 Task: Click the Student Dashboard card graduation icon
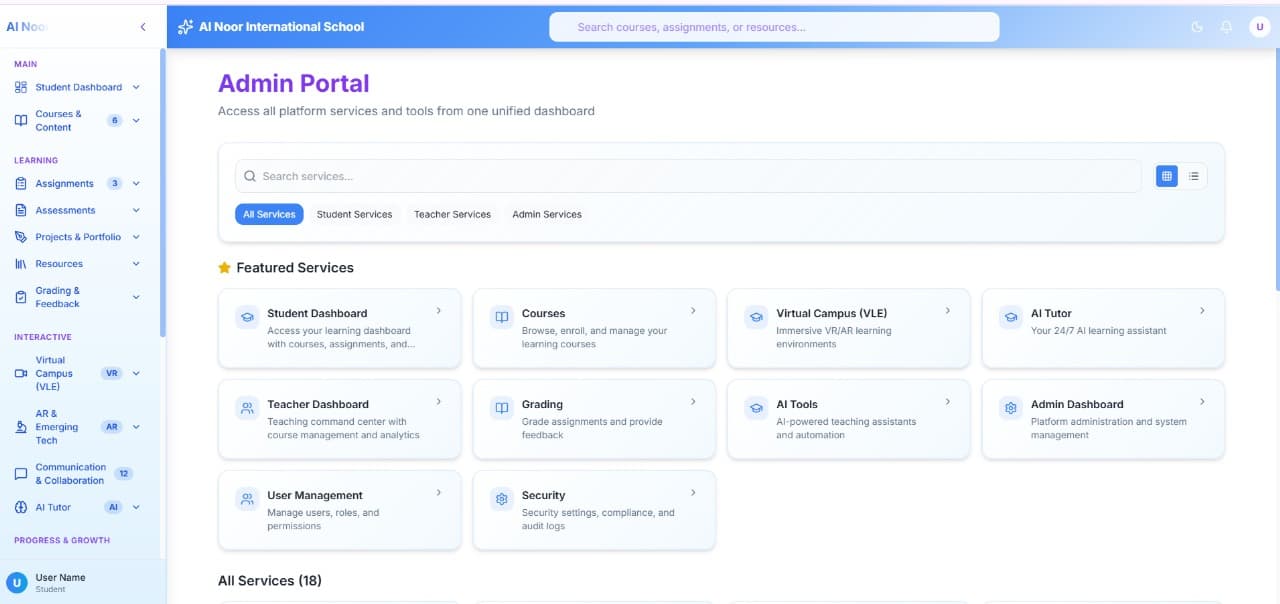[246, 317]
